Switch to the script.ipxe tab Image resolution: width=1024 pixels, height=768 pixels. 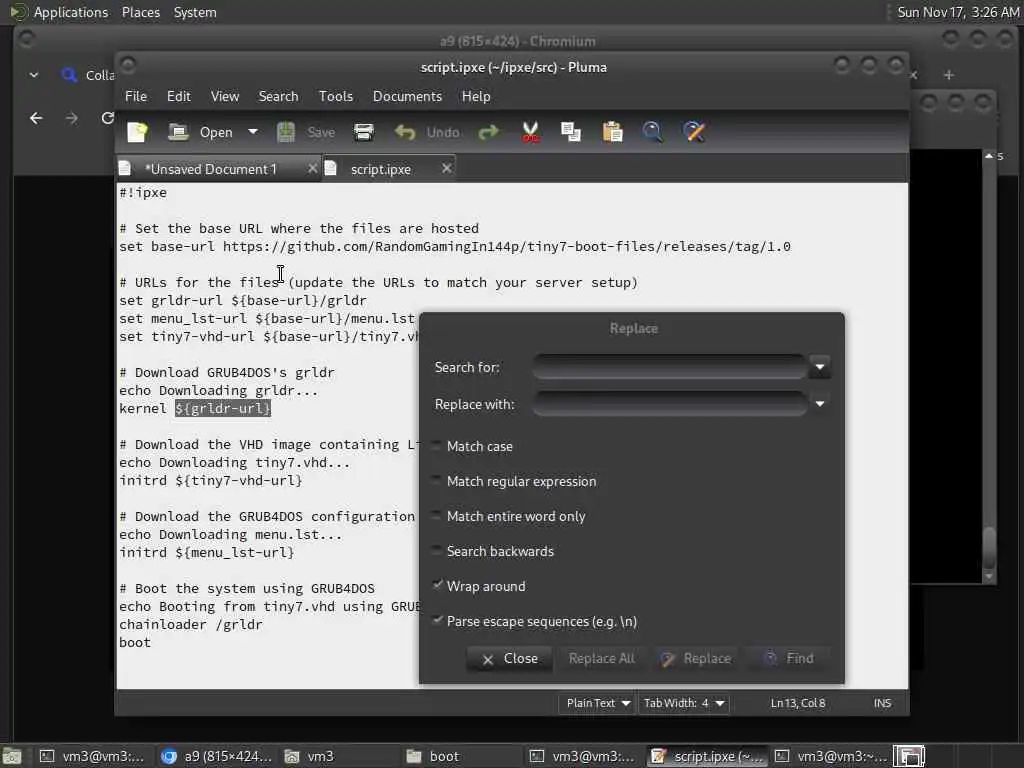tap(381, 169)
